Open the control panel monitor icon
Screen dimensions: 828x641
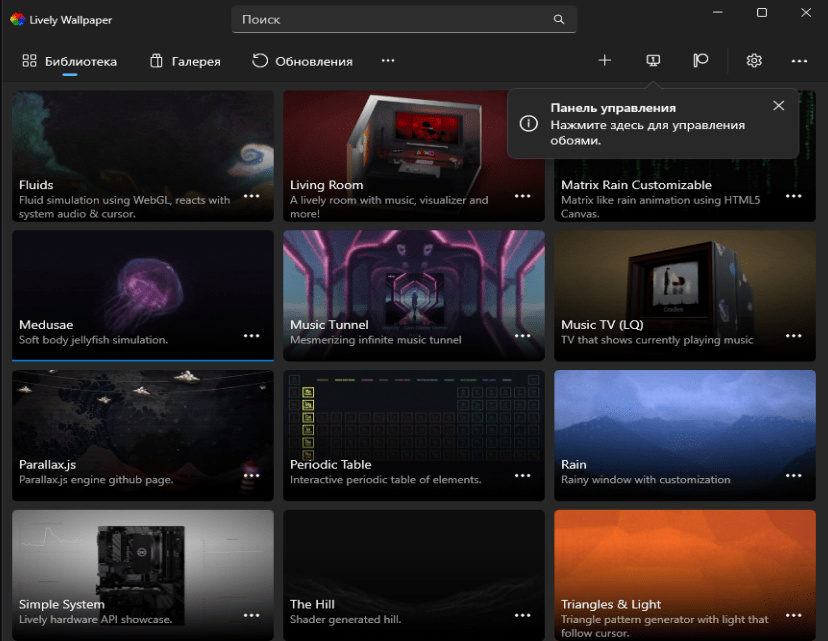(x=653, y=61)
